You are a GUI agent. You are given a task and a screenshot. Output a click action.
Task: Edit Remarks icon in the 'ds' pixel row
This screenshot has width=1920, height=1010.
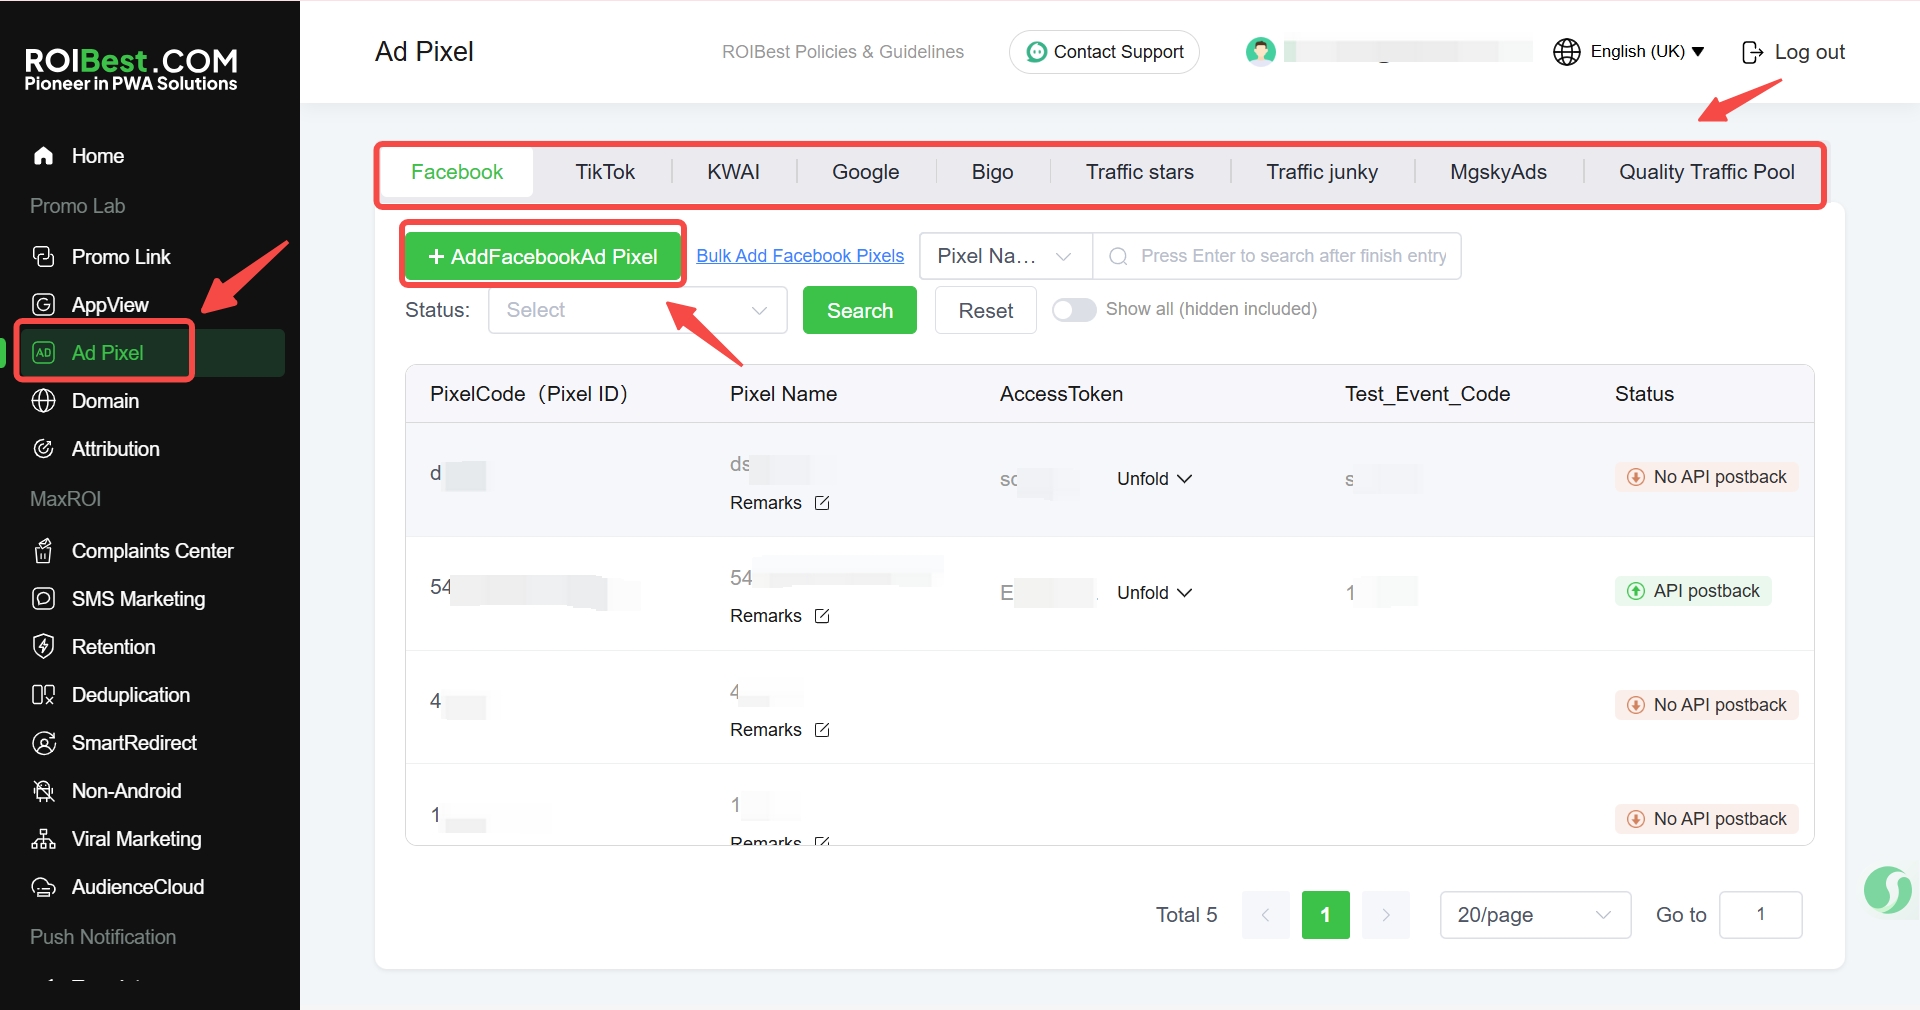click(822, 503)
